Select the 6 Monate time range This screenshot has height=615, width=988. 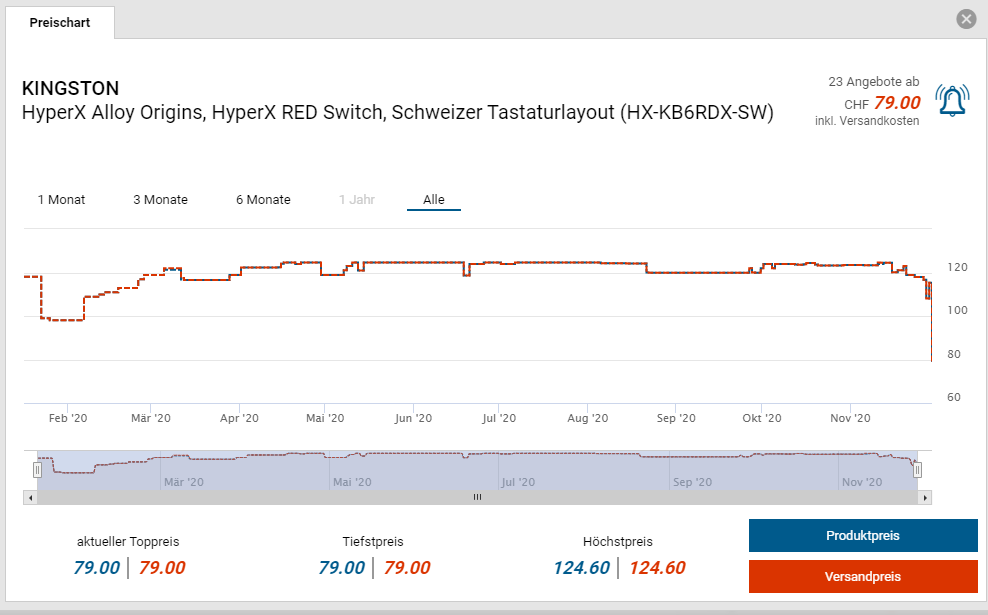click(263, 200)
